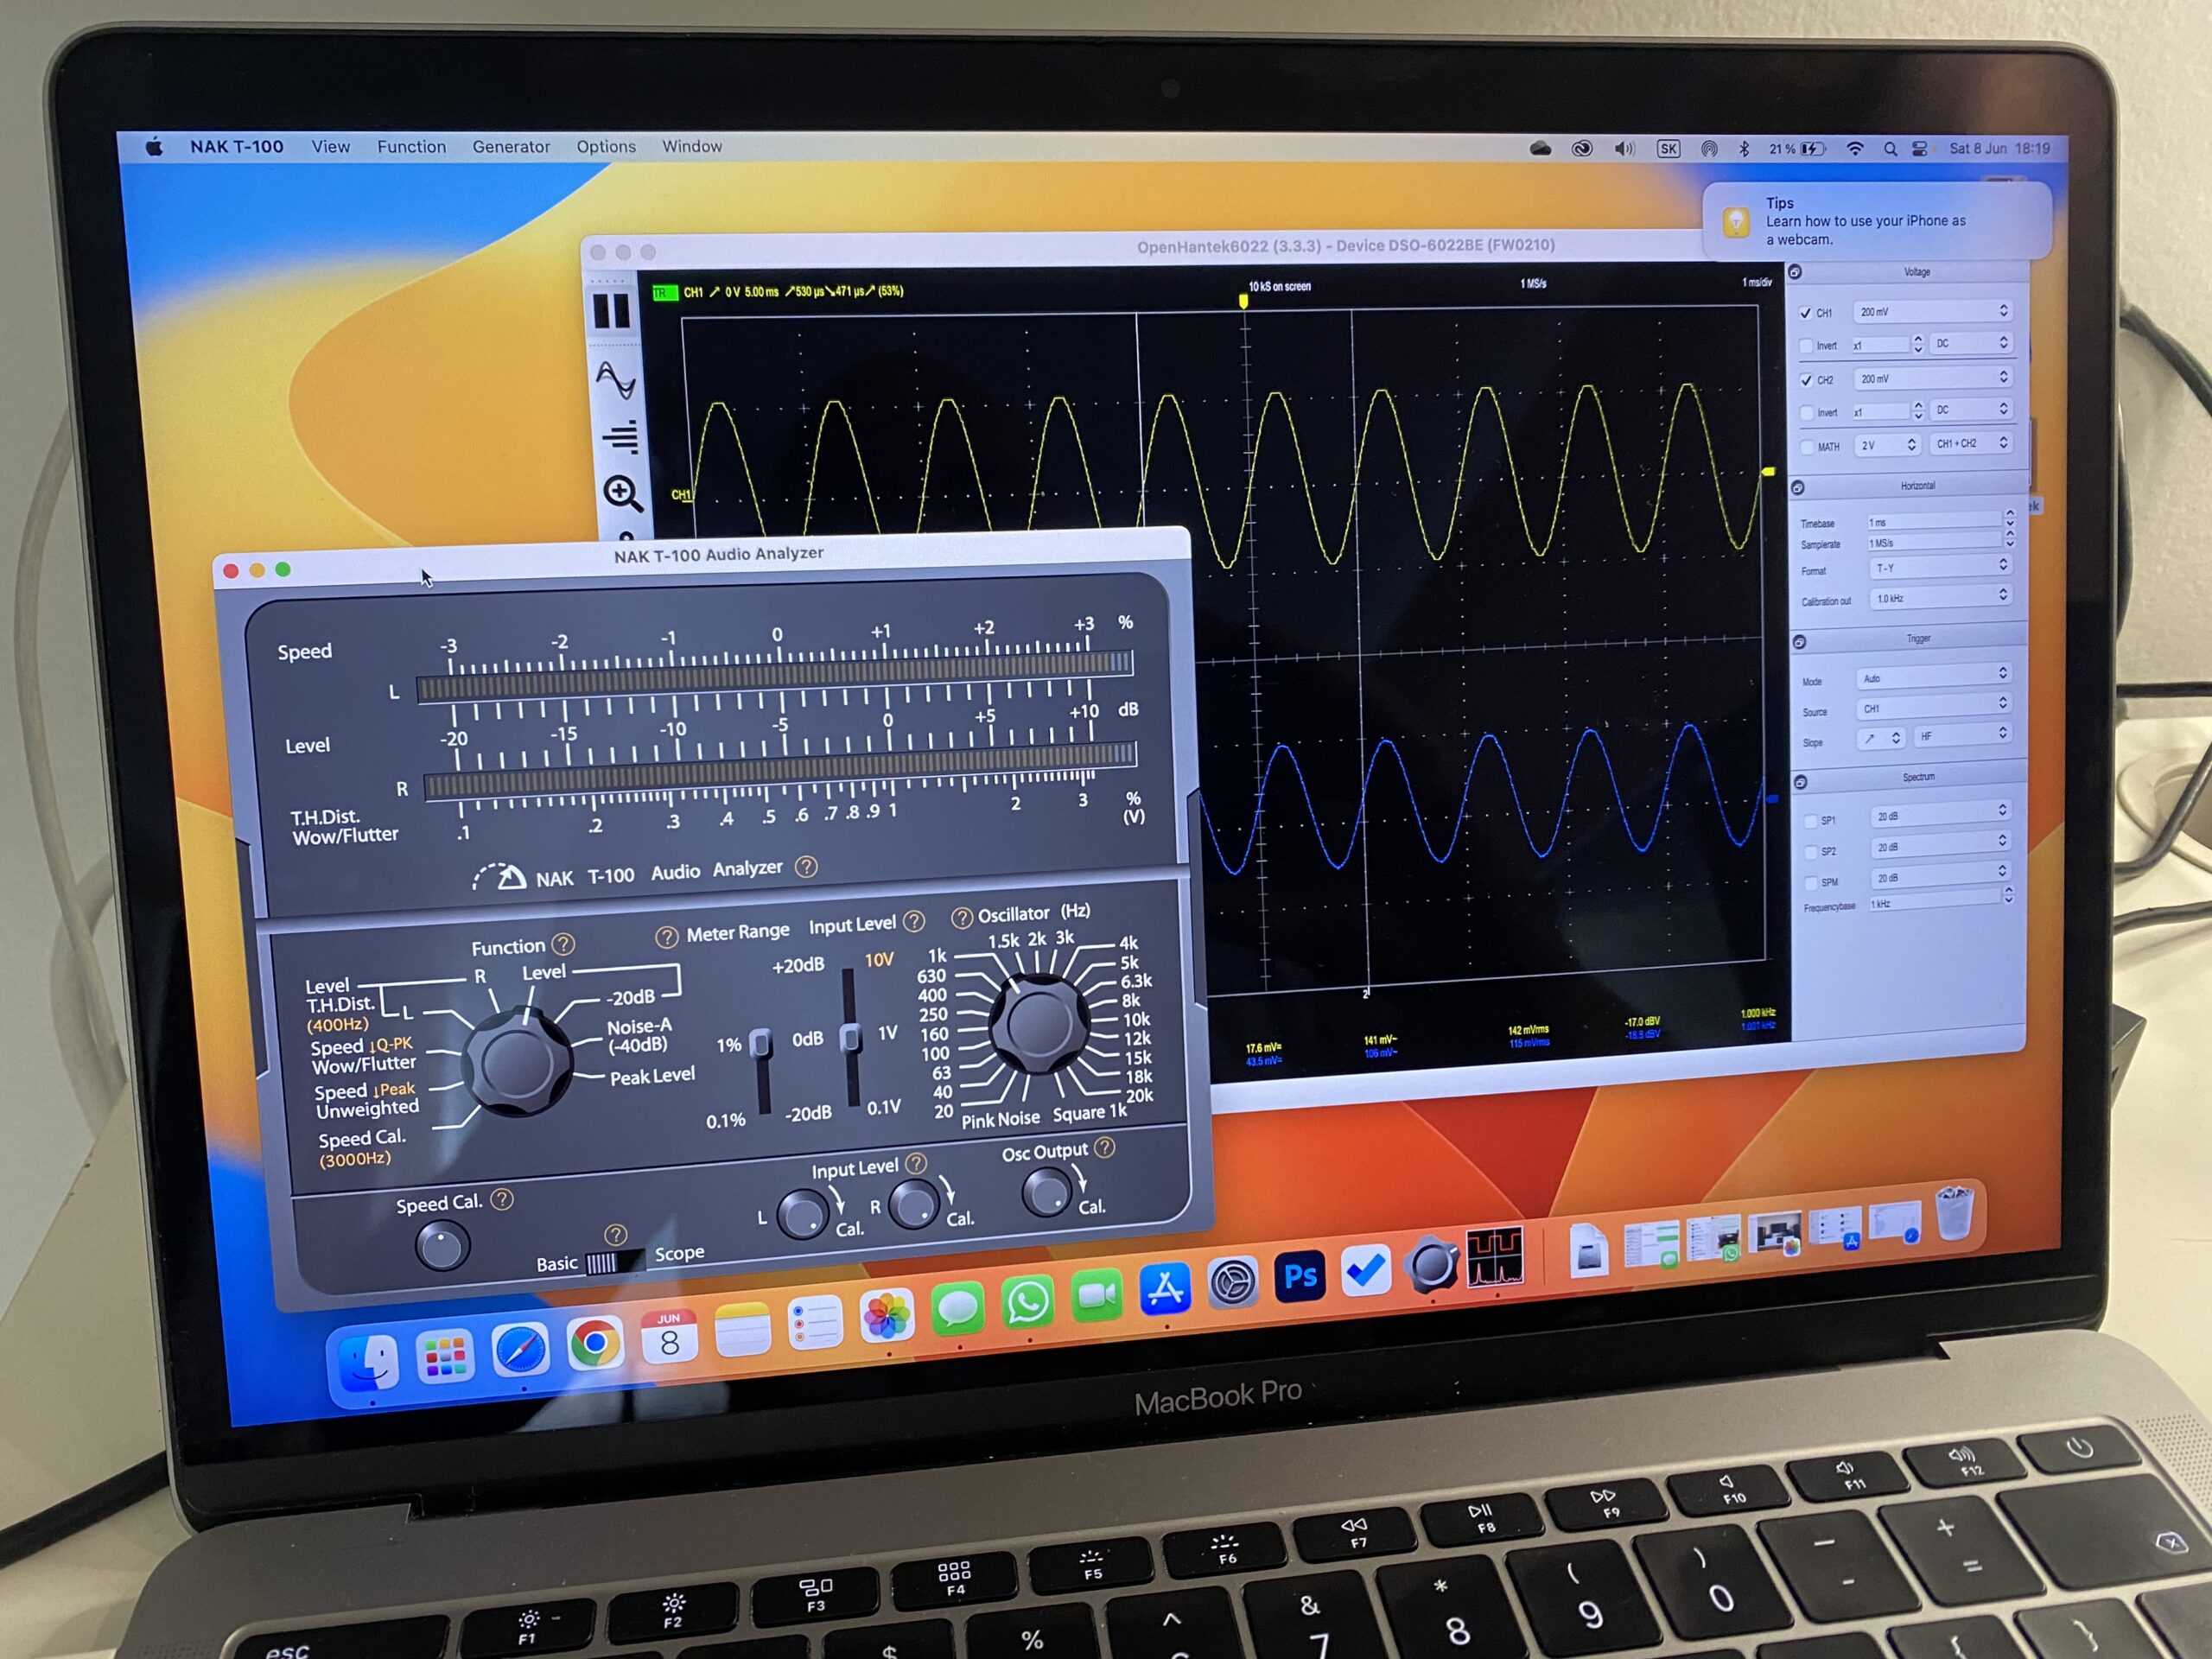Open Spotlight search in the menu bar

(1890, 149)
